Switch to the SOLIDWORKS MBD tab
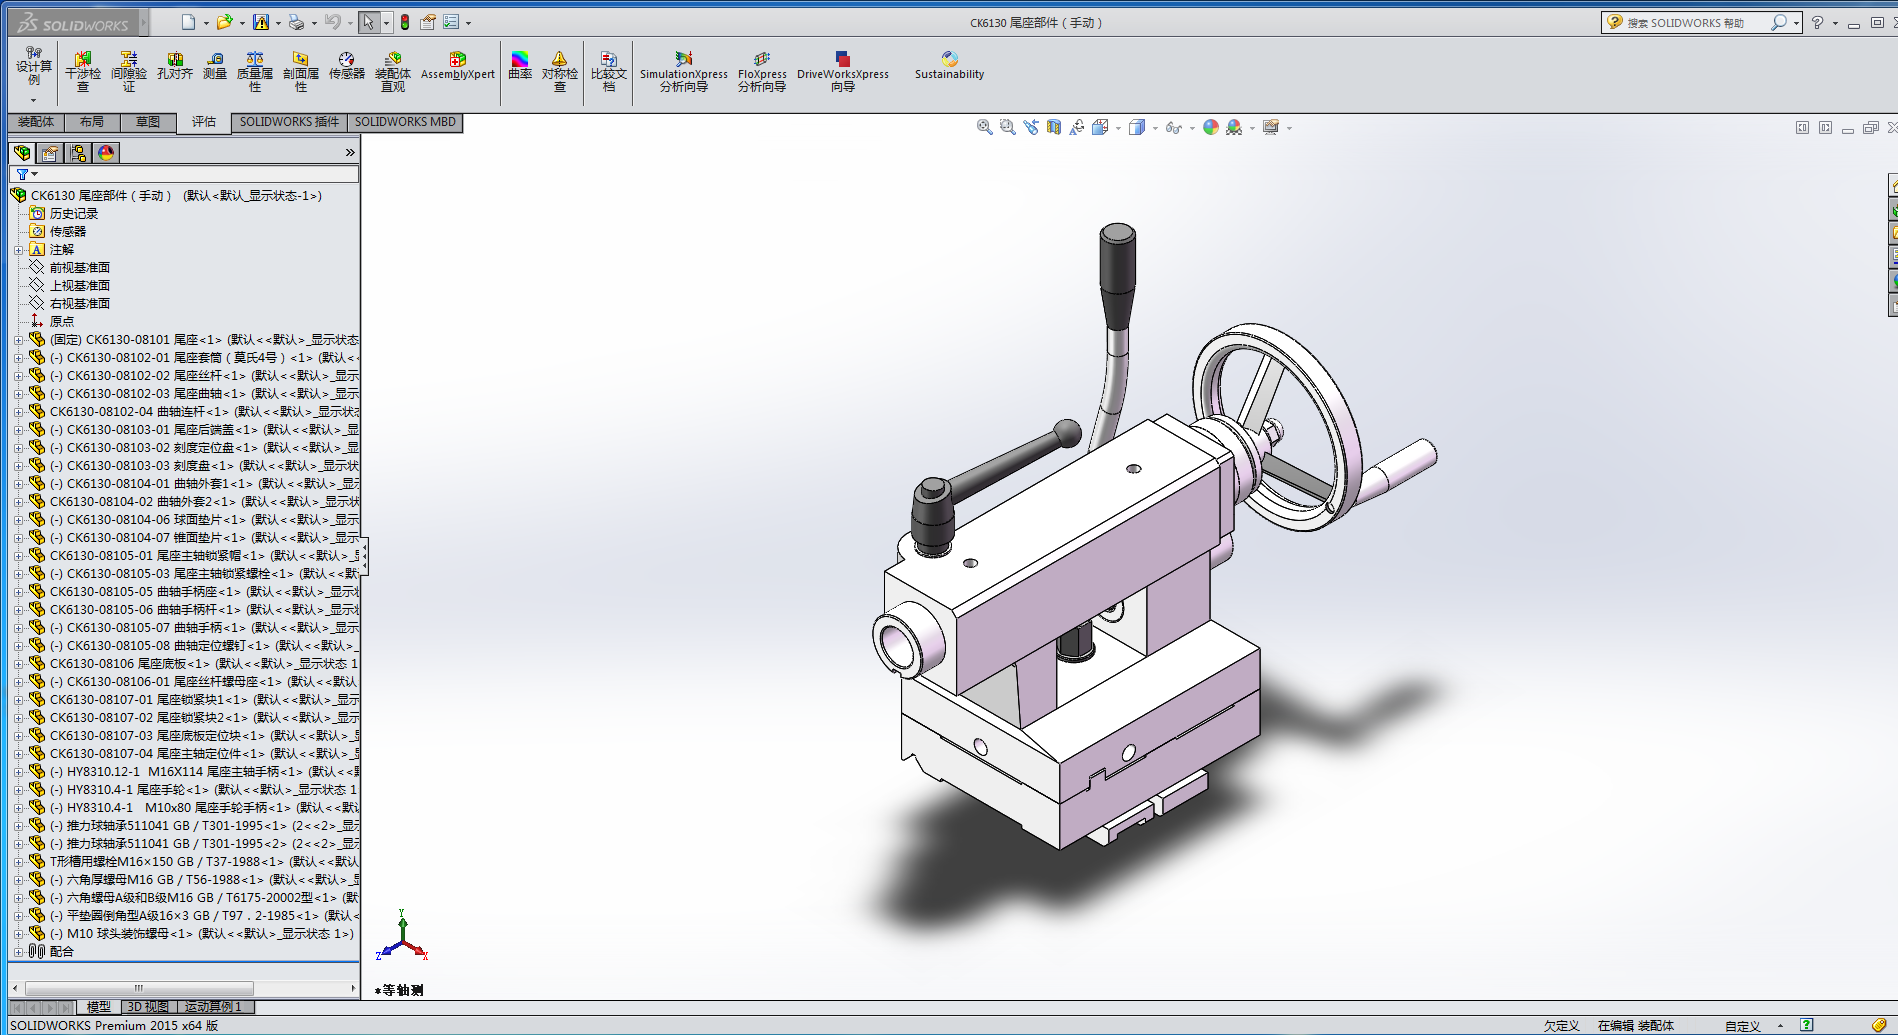The image size is (1898, 1035). click(405, 122)
